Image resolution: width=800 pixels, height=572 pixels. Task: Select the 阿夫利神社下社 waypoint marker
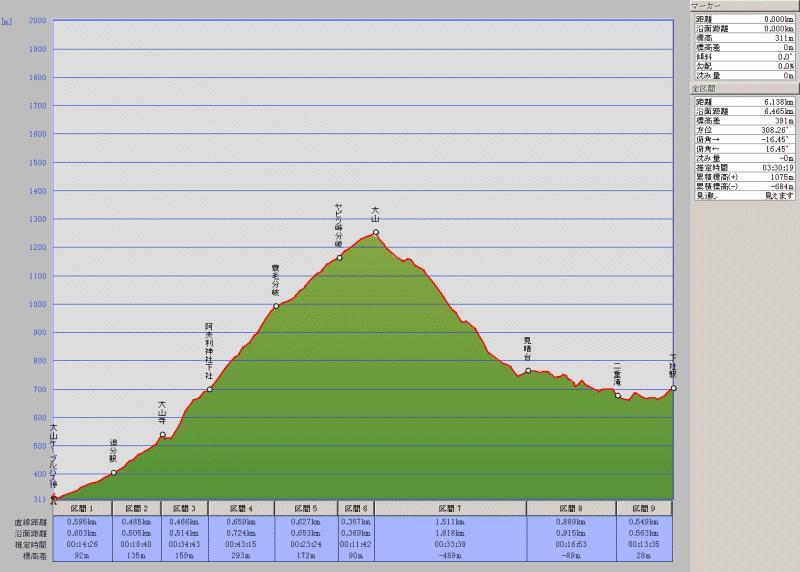click(x=210, y=389)
